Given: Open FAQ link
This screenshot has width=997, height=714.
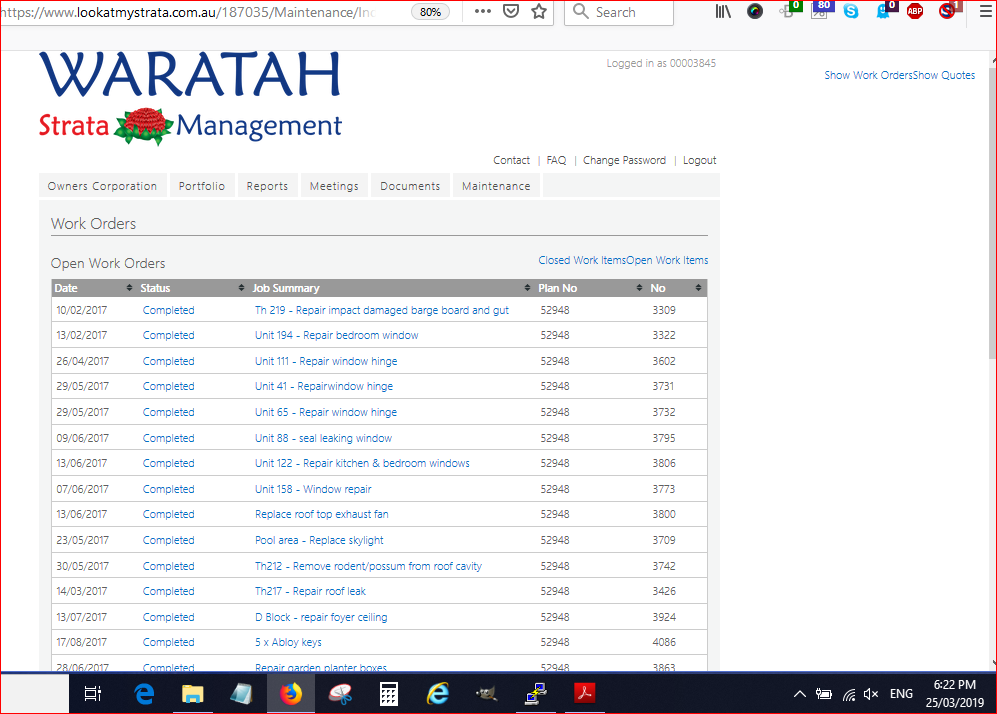Looking at the screenshot, I should [x=556, y=160].
